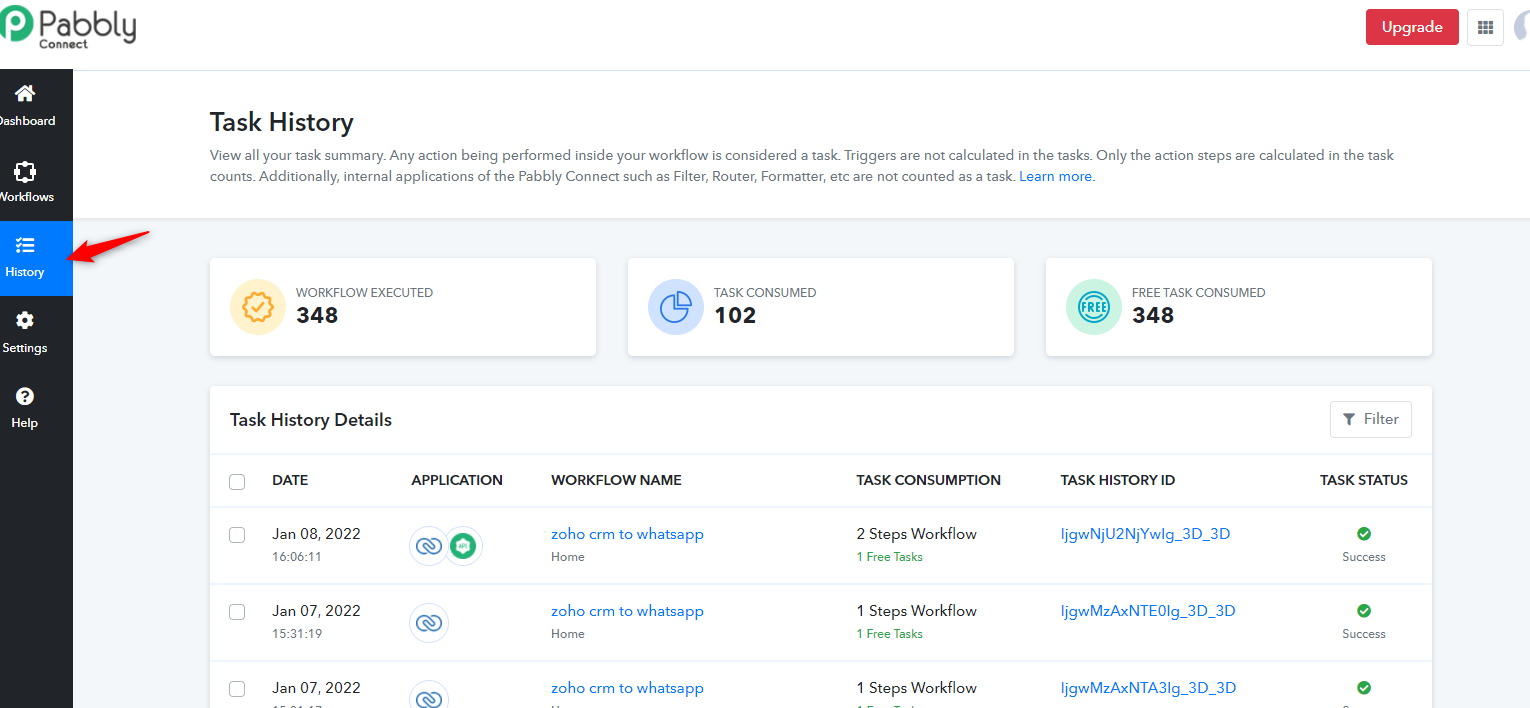Check the Jan 08, 2022 16:06:11 row checkbox
The width and height of the screenshot is (1530, 708).
237,535
